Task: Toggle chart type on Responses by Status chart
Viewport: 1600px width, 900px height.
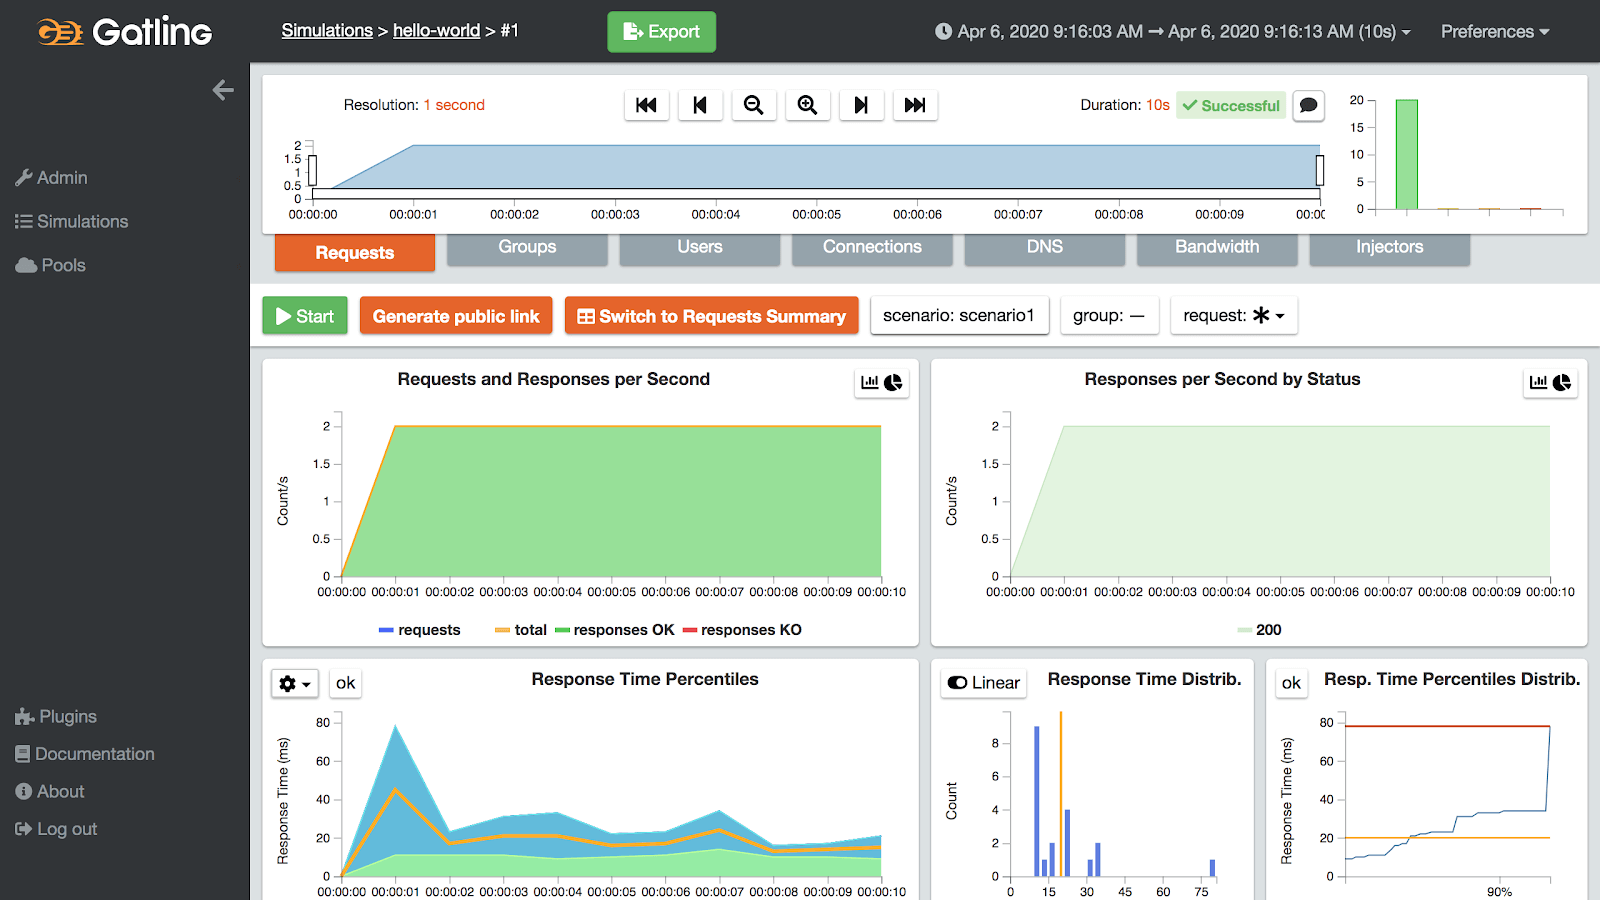Action: [1550, 382]
